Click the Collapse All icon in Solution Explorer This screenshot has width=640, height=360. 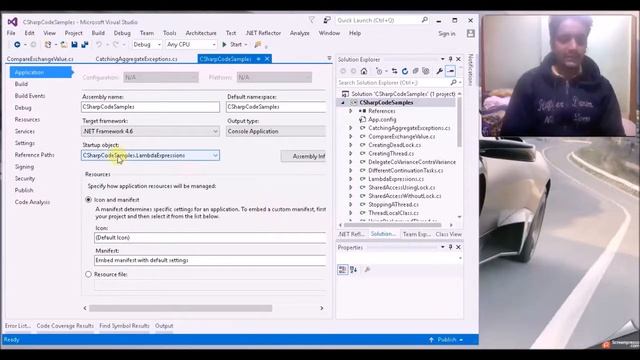point(416,71)
